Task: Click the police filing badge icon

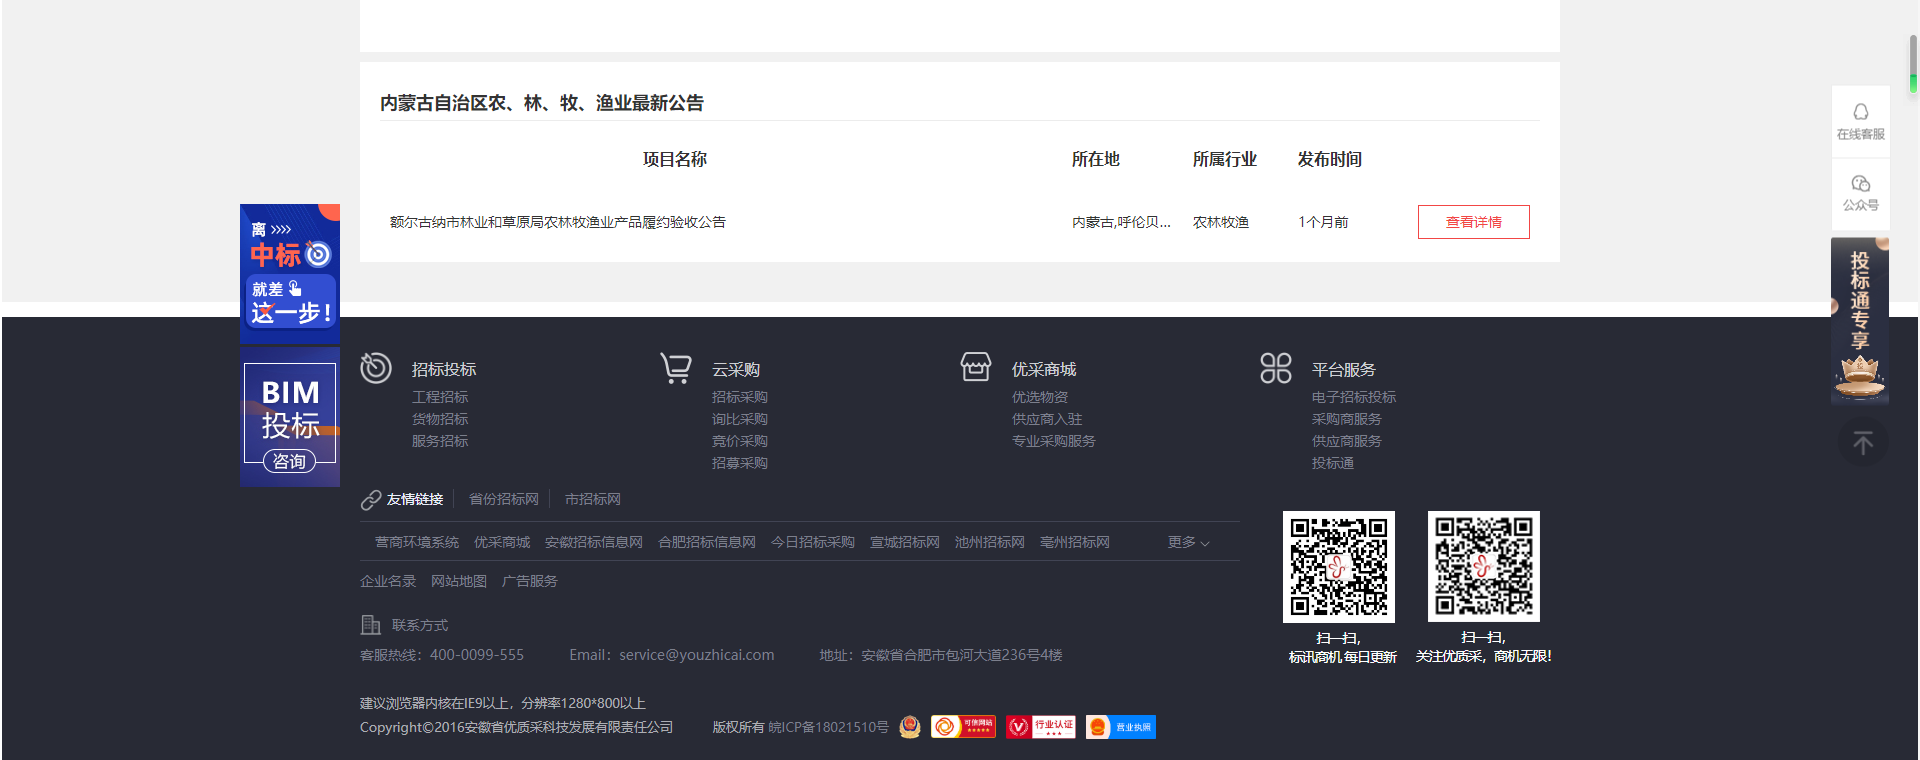Action: point(910,727)
